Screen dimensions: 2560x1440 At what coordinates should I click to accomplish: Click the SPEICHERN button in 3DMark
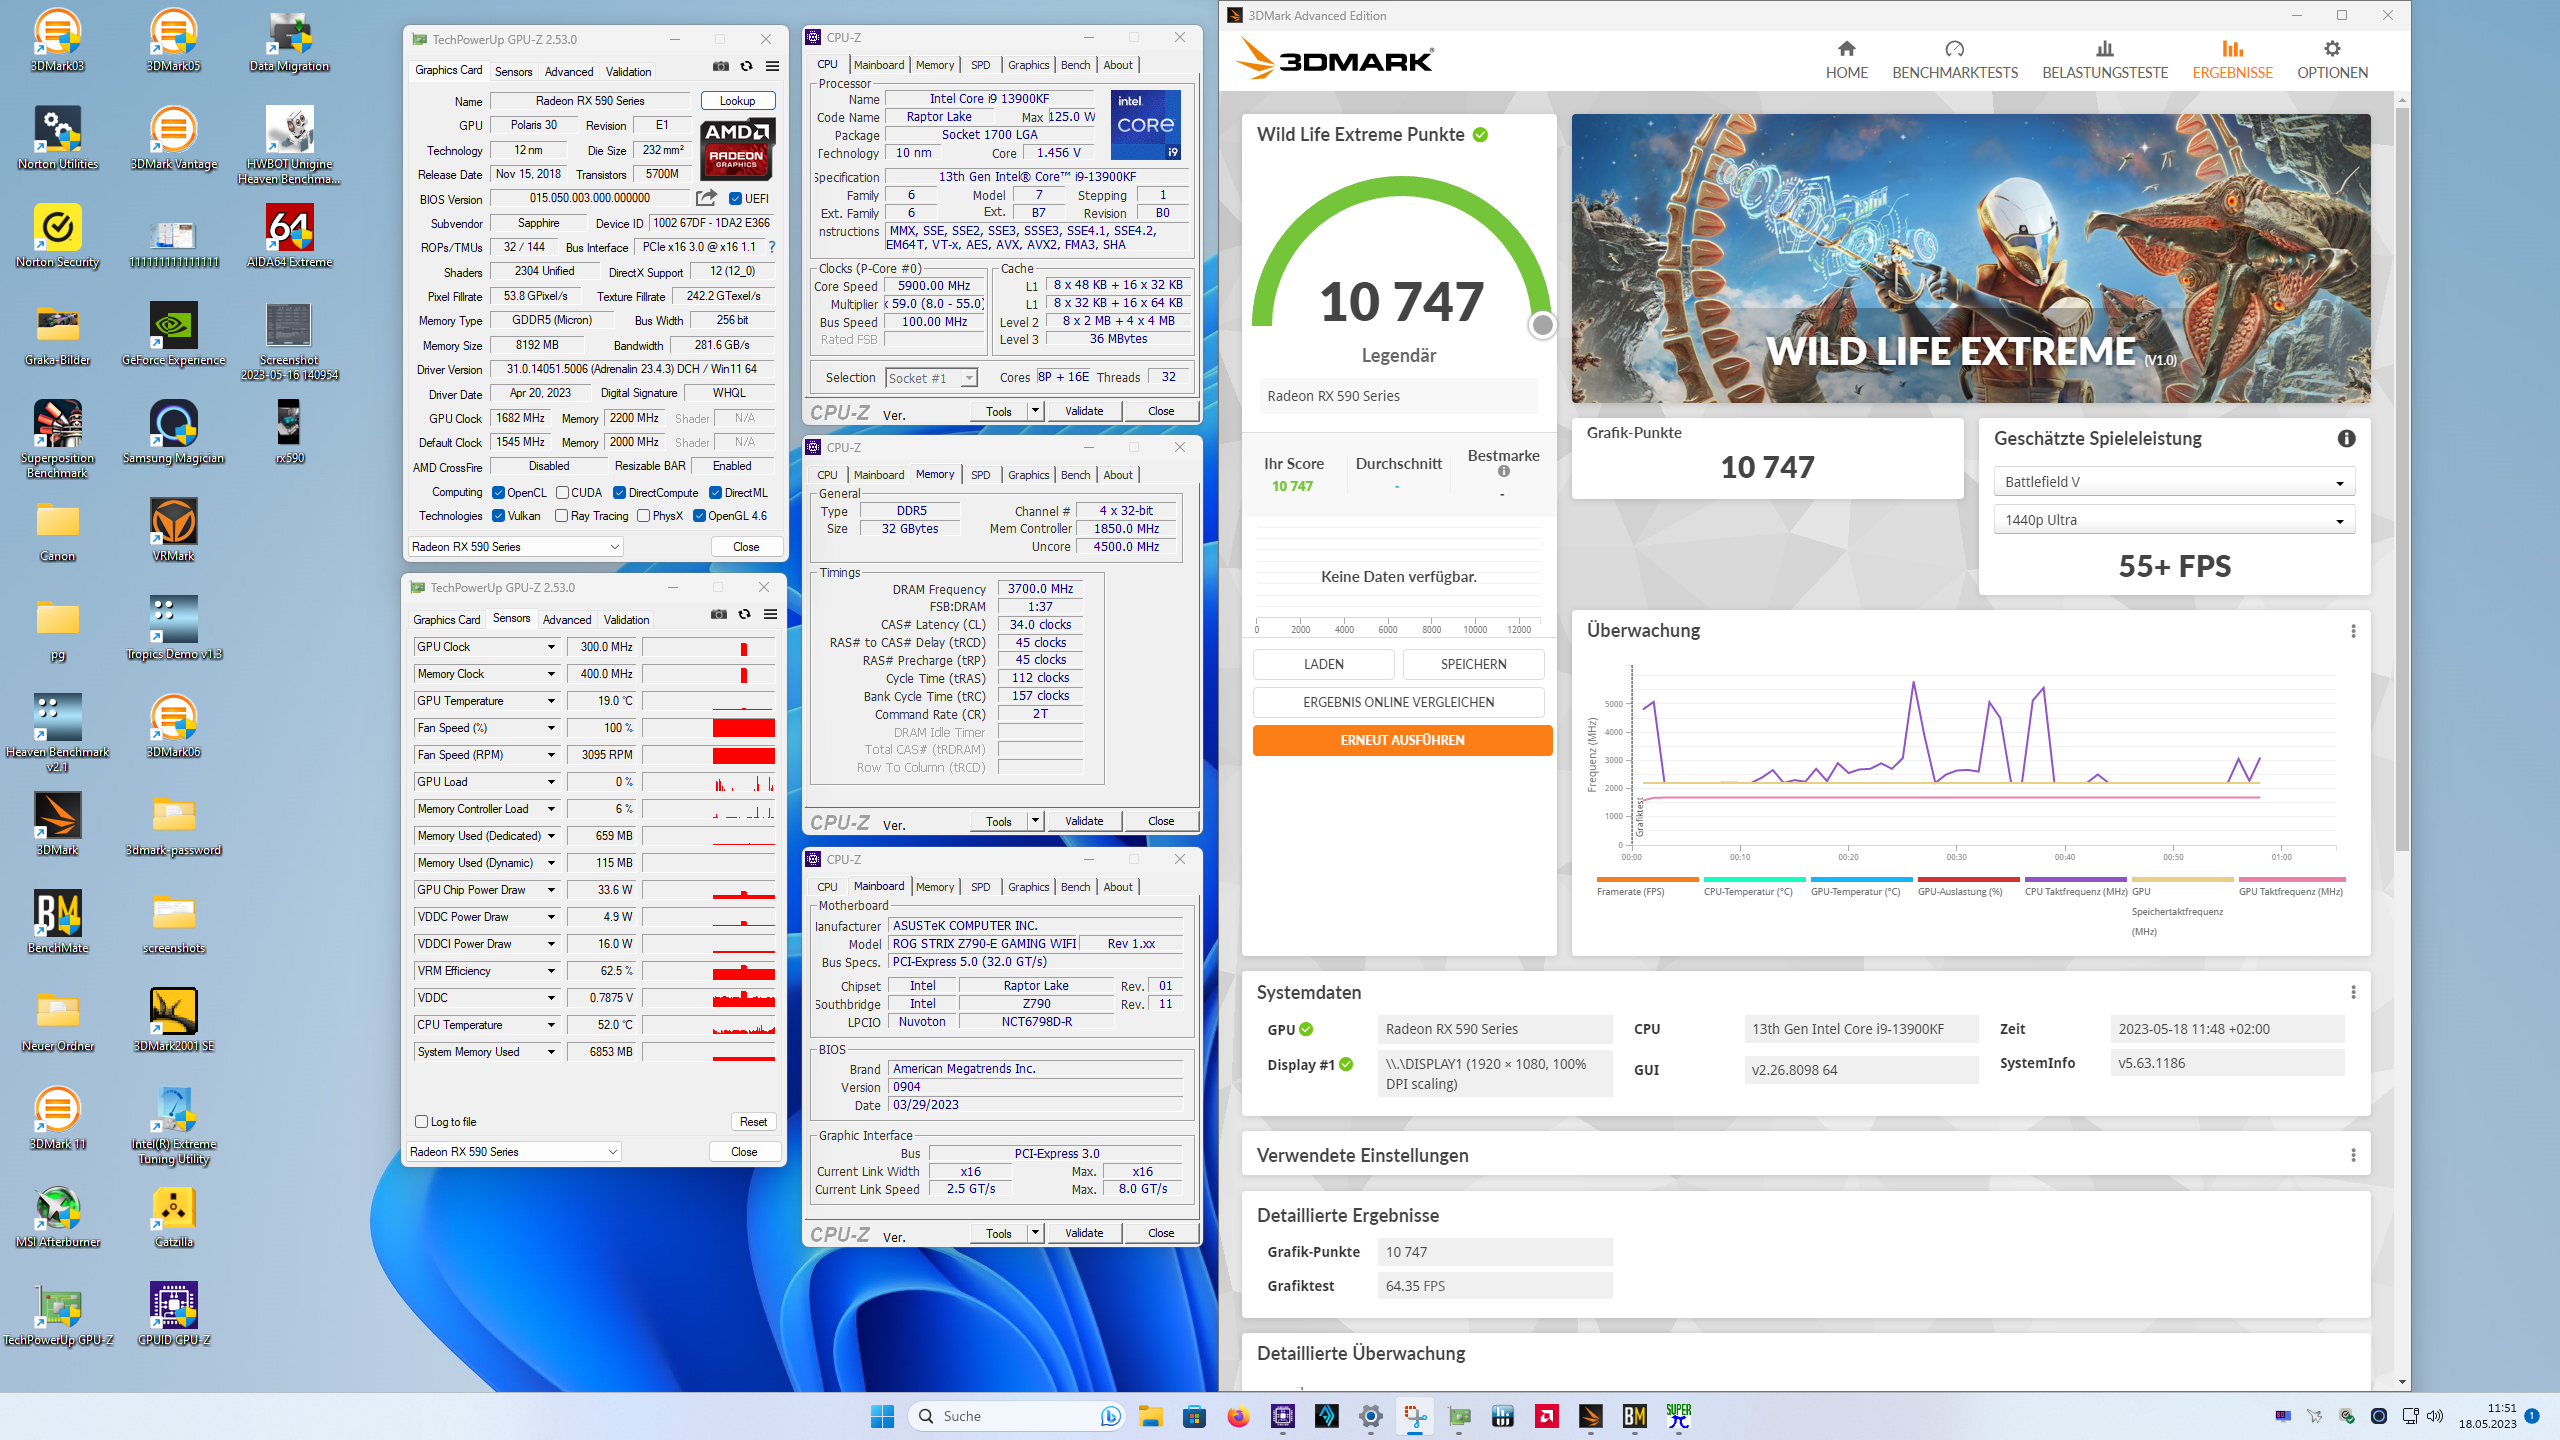coord(1473,664)
